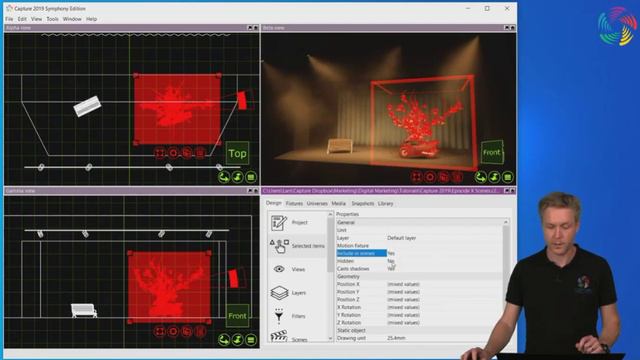Viewport: 640px width, 360px height.
Task: Click the green curved-arrow icon in Alpha view
Action: (x=224, y=177)
